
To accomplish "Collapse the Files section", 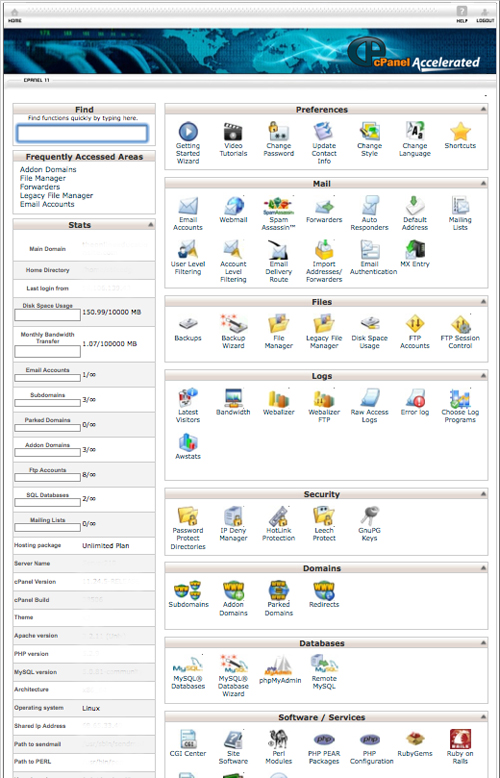I will (483, 301).
